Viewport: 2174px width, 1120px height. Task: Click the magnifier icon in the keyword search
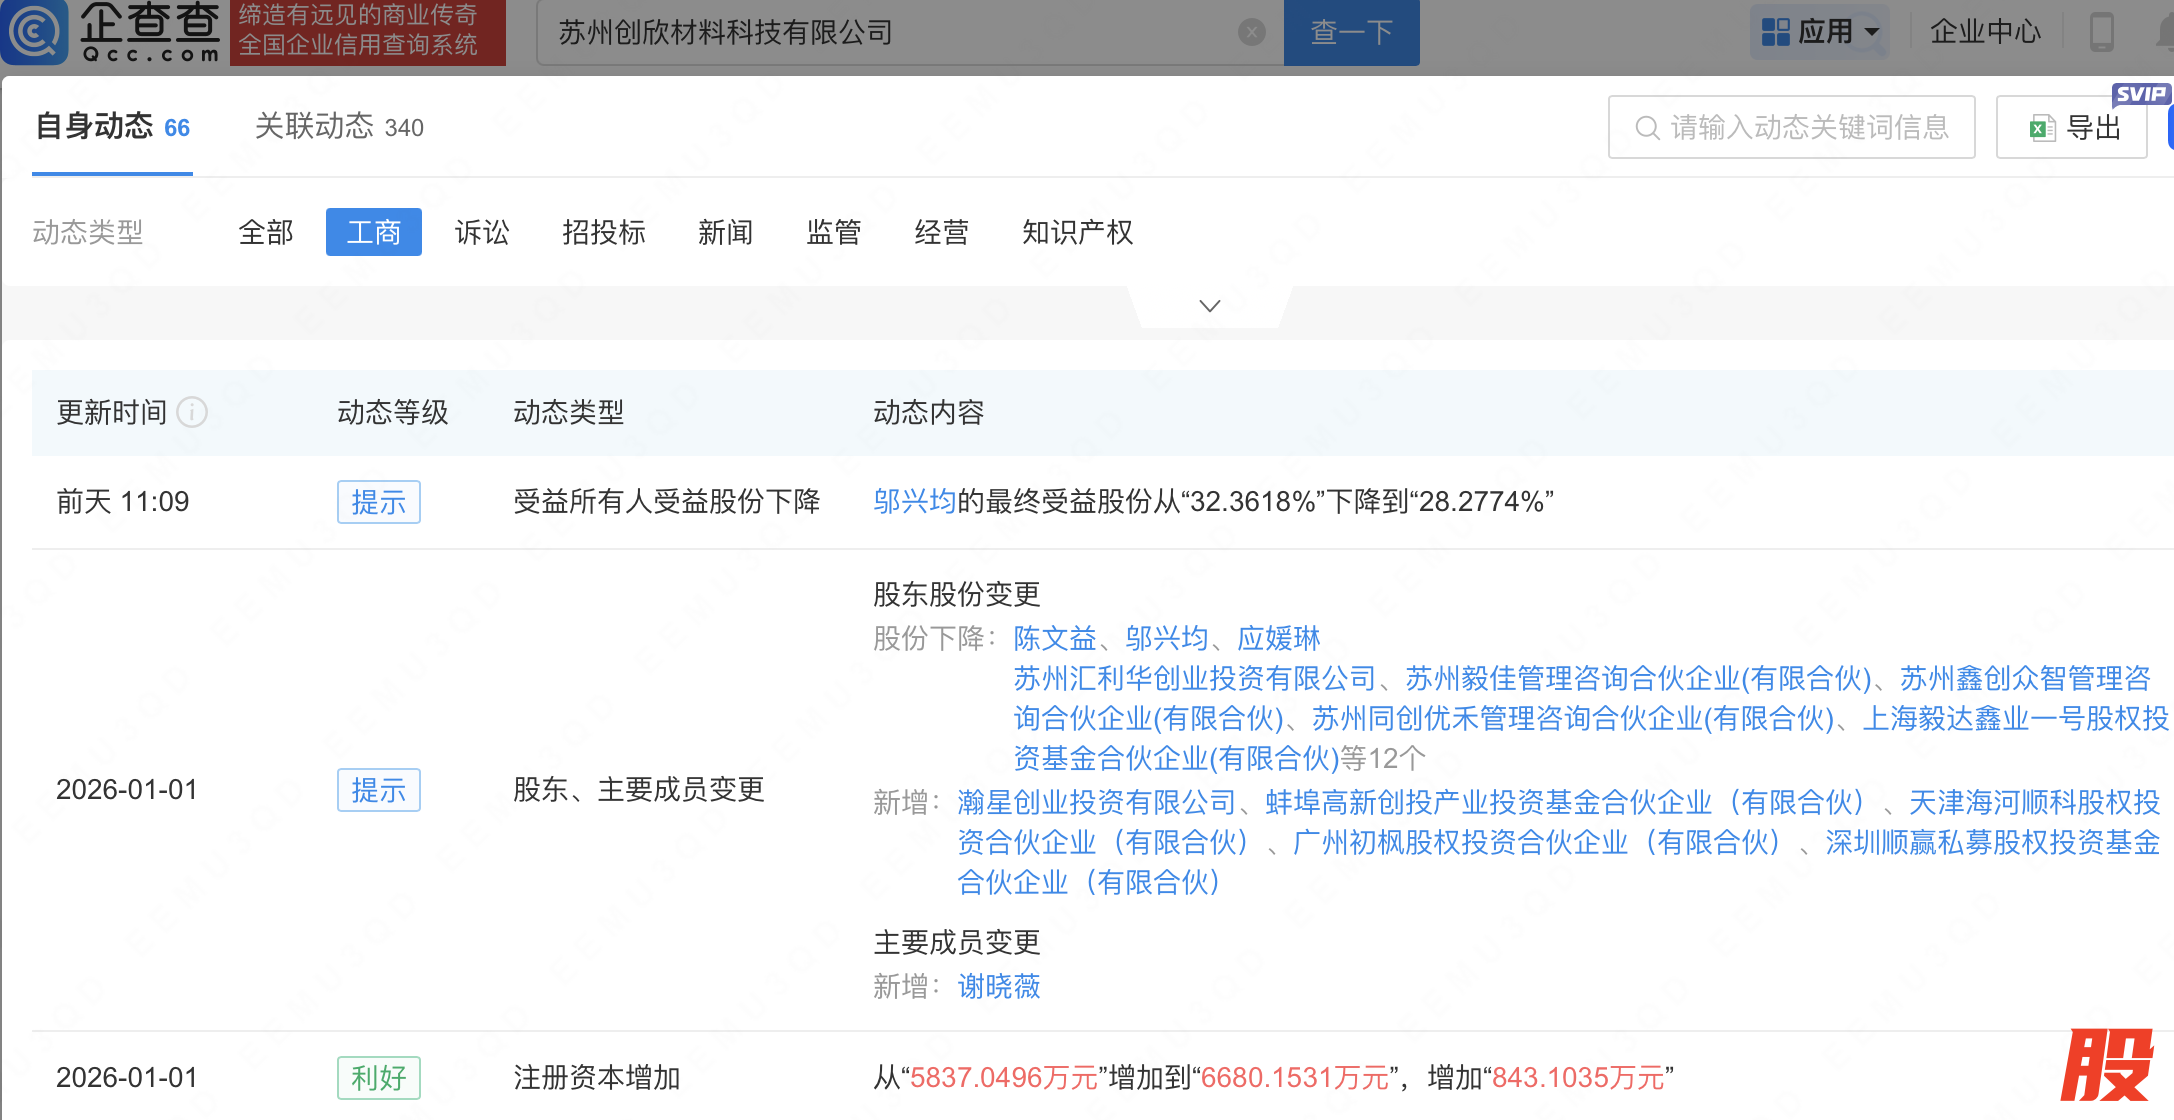[x=1646, y=128]
